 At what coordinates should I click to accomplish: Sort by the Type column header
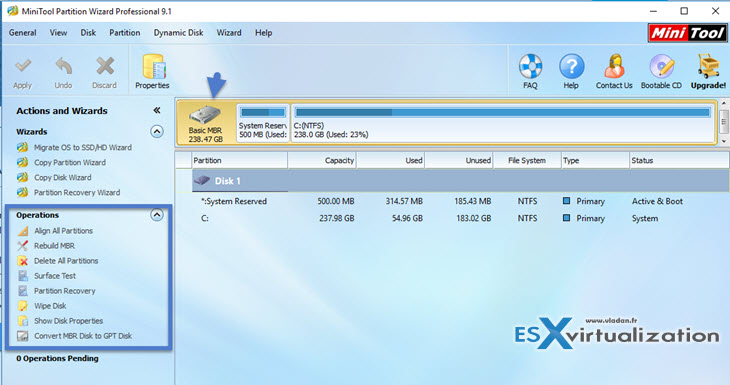tap(595, 160)
